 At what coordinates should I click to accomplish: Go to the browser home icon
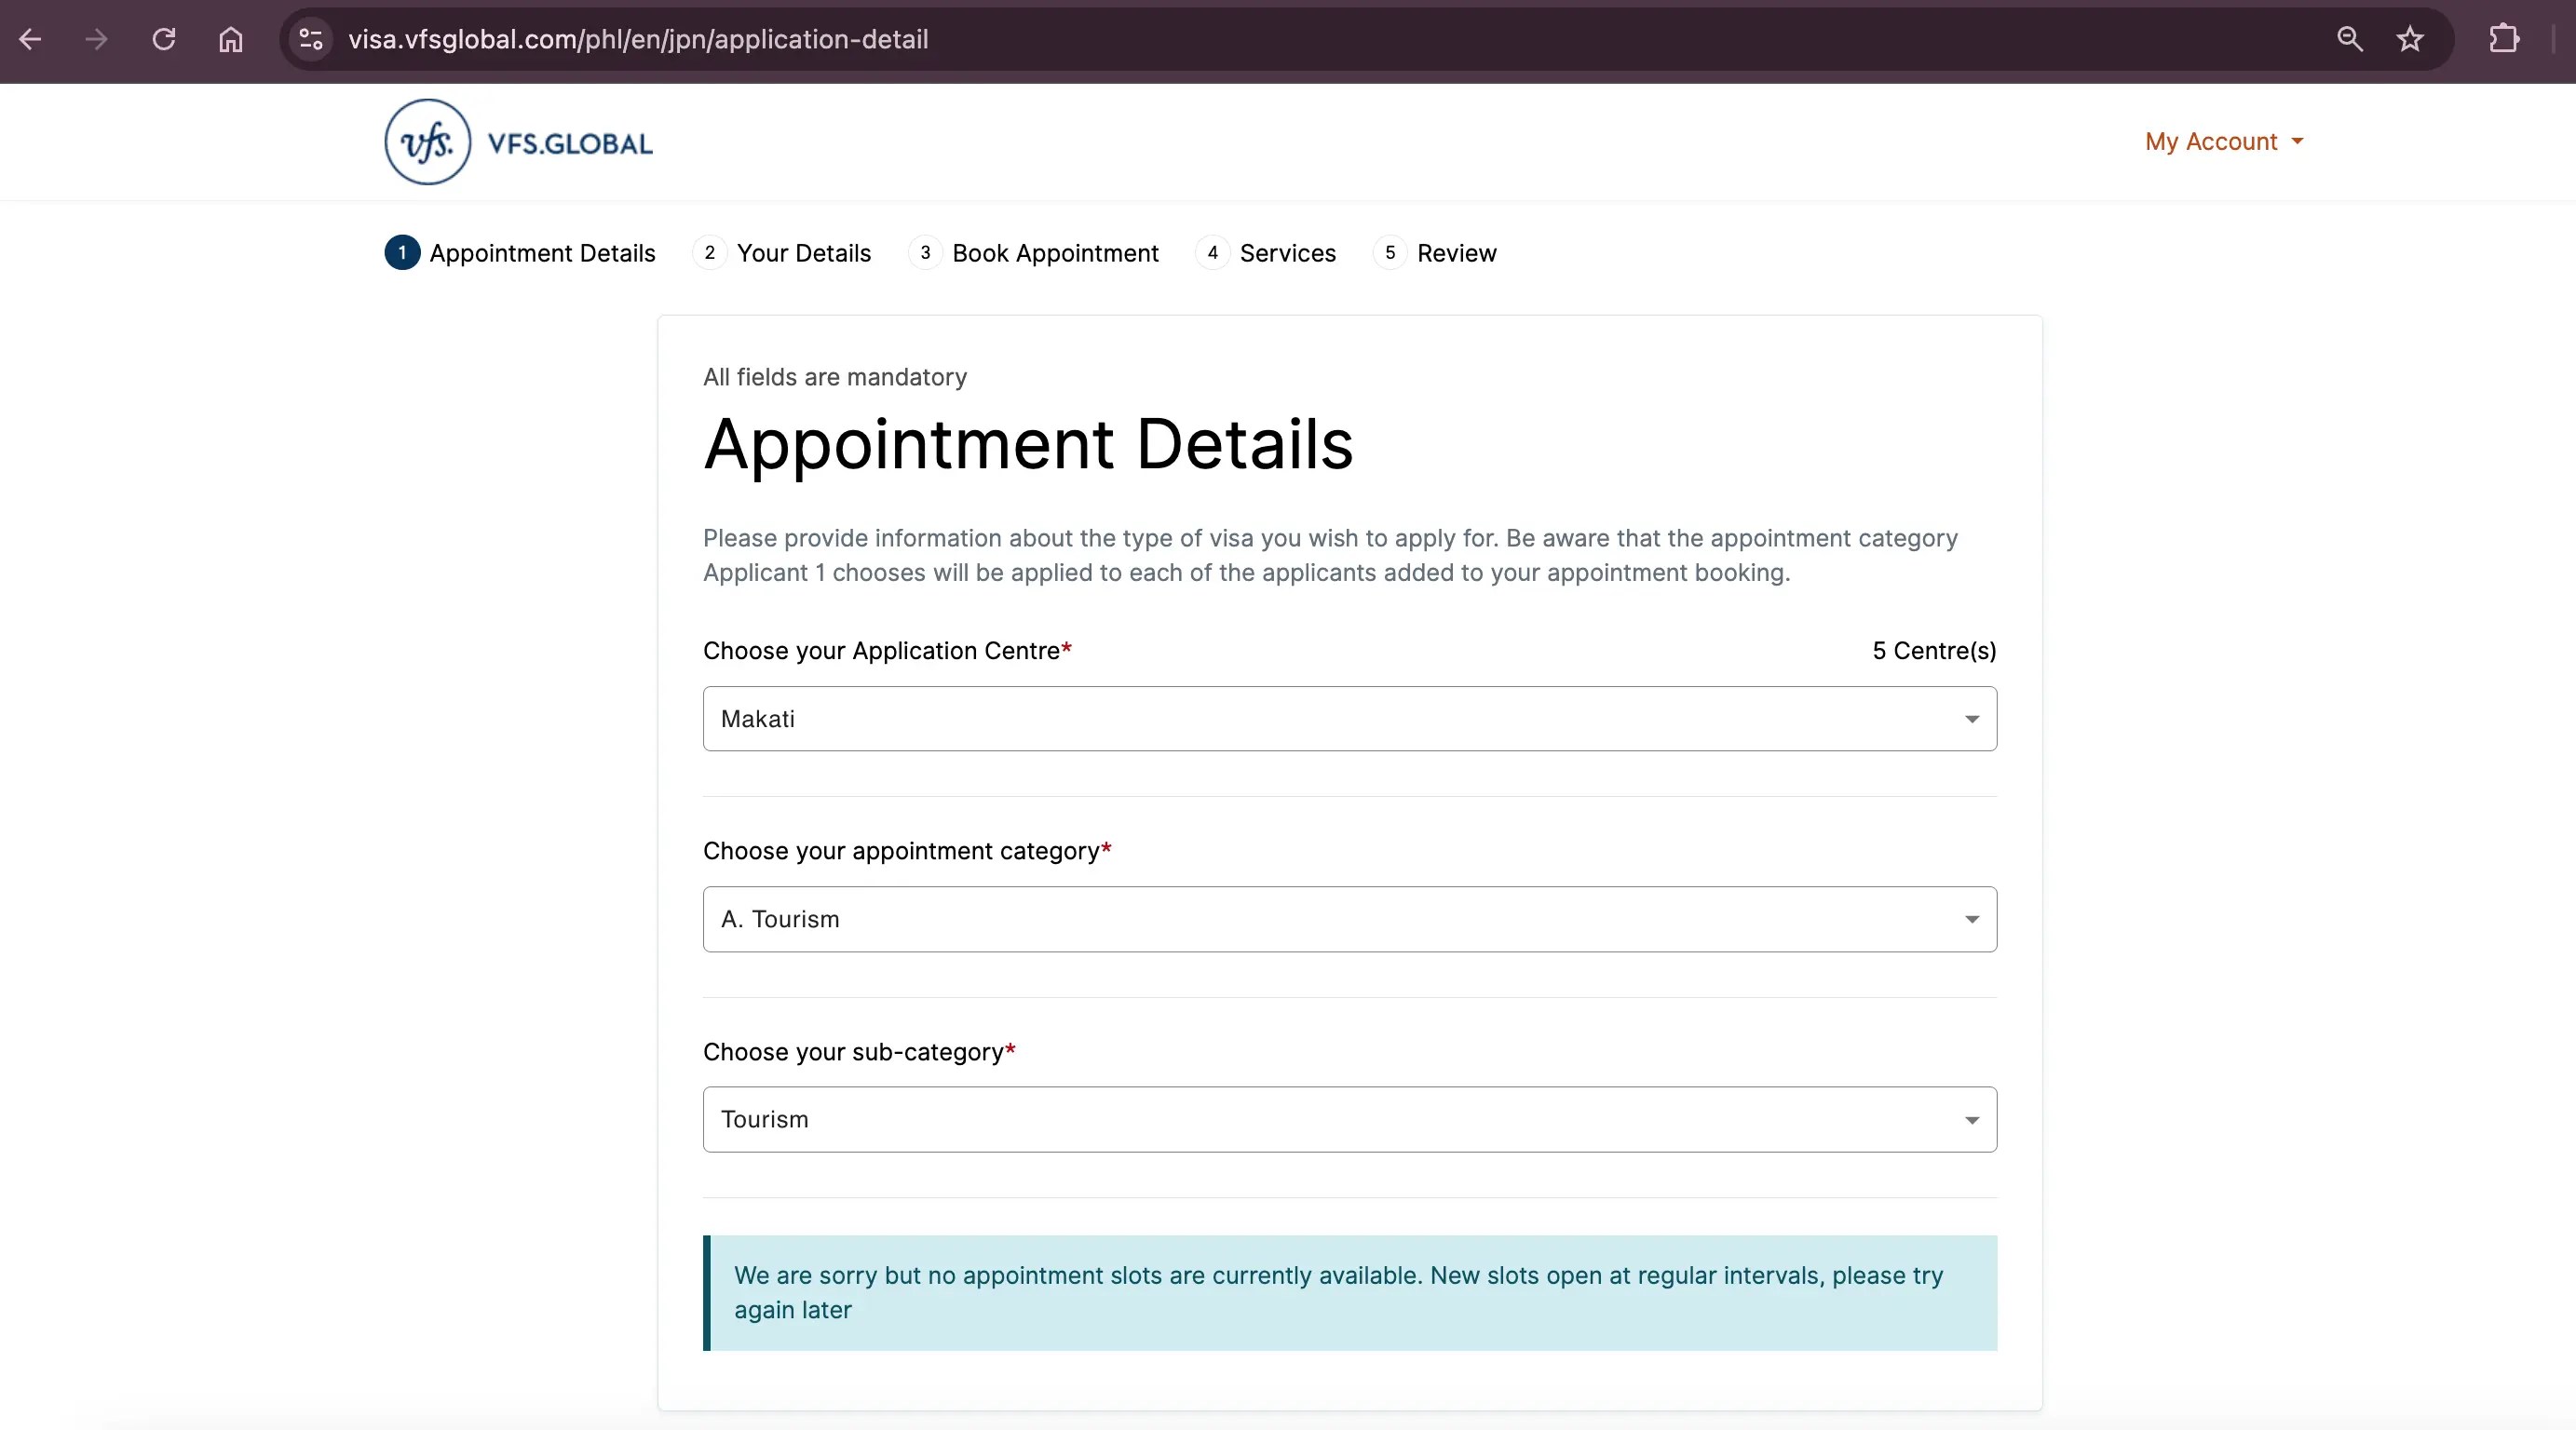click(x=231, y=40)
